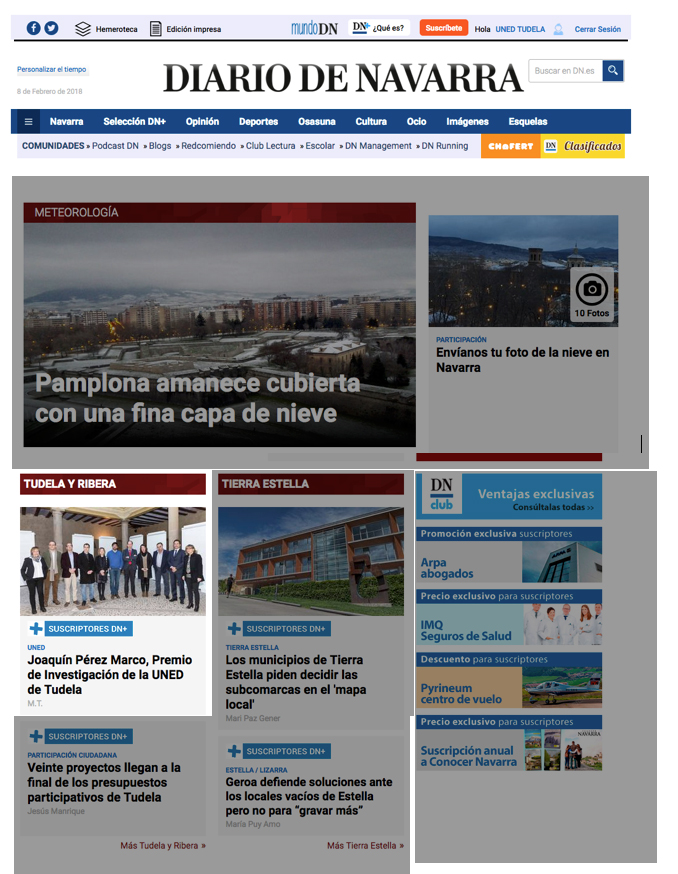Click the DN+ ¿Qué es? badge
The height and width of the screenshot is (874, 678).
(x=379, y=27)
